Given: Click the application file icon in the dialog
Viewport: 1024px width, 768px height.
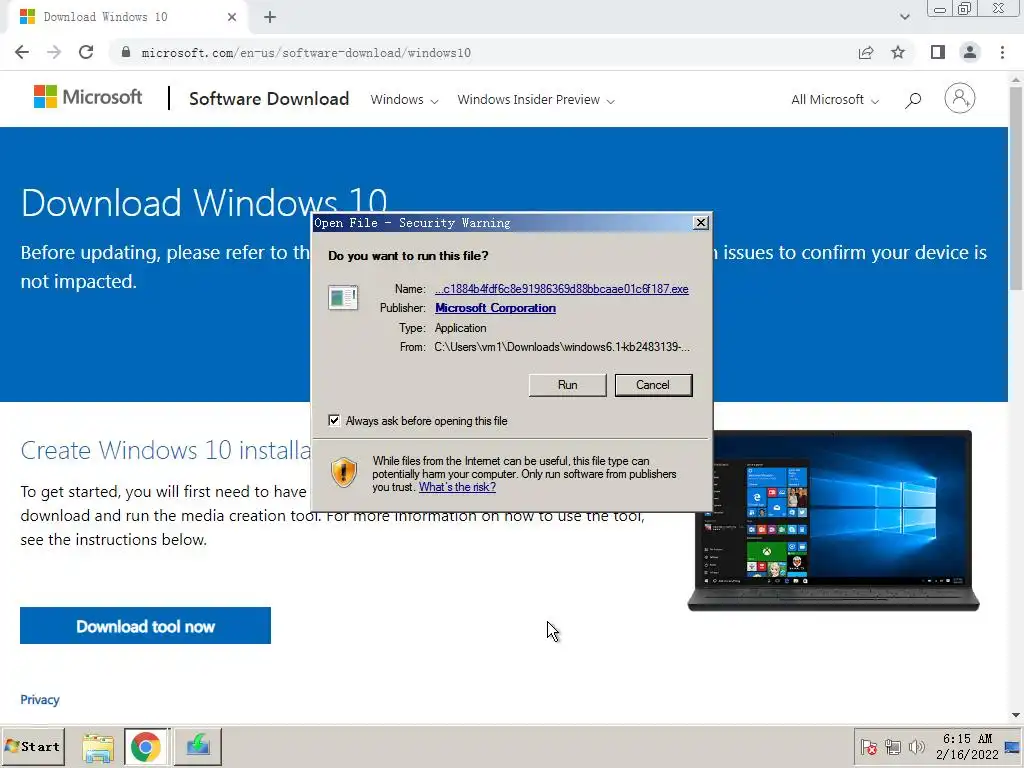Looking at the screenshot, I should click(x=343, y=298).
